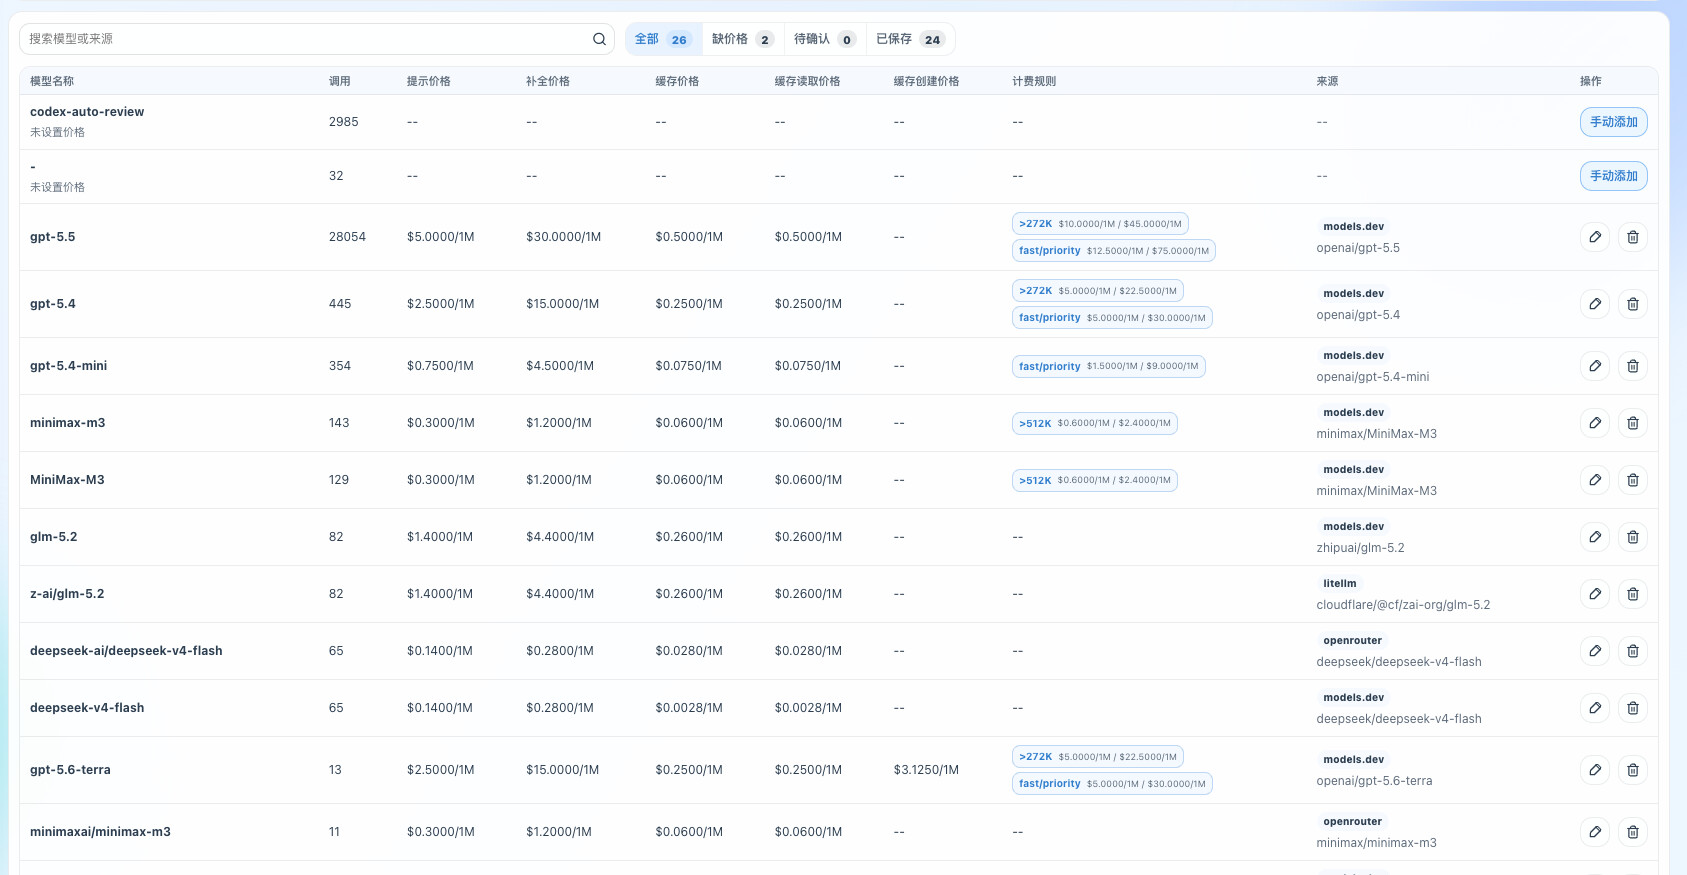Click the 模型名称 column header
The width and height of the screenshot is (1687, 875).
pos(52,81)
